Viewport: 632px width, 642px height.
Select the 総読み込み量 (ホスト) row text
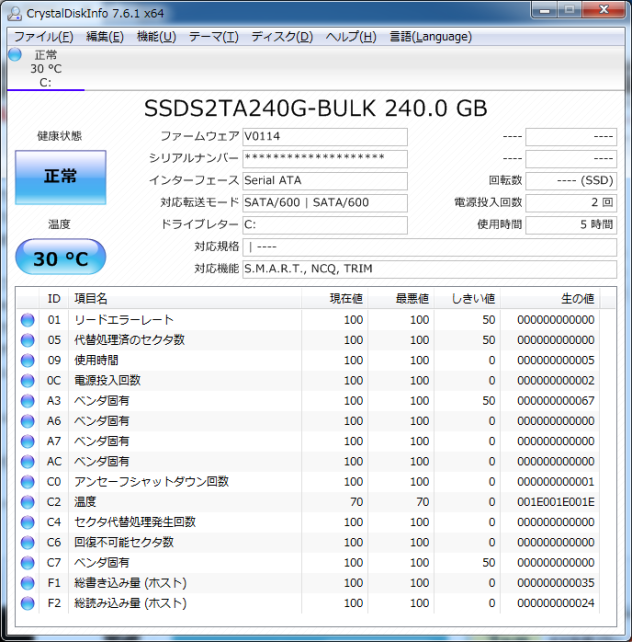click(x=130, y=603)
